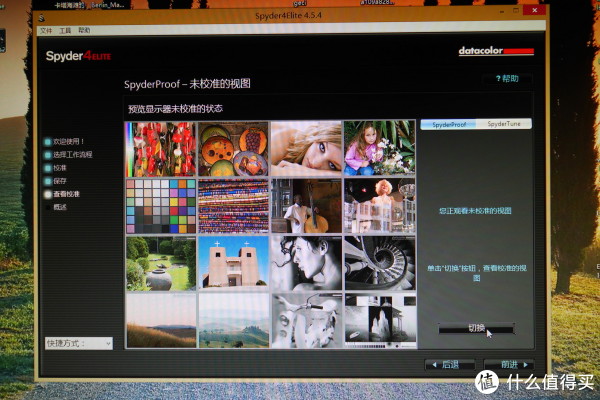Open the 快捷方式 dropdown

tap(79, 343)
